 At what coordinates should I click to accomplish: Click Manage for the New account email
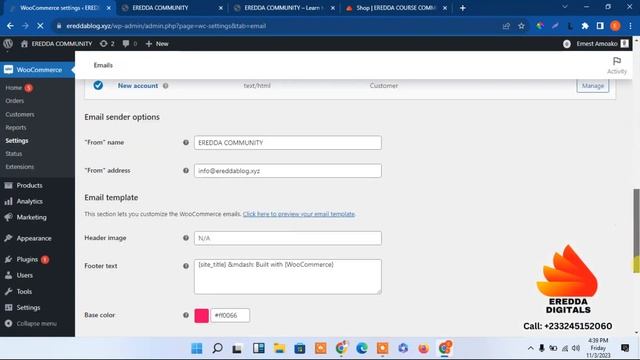593,86
